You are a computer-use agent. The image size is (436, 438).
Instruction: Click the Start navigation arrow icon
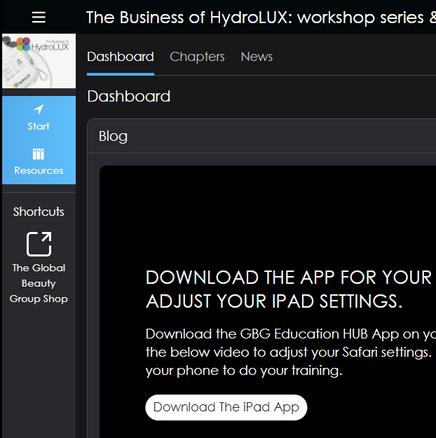[39, 109]
